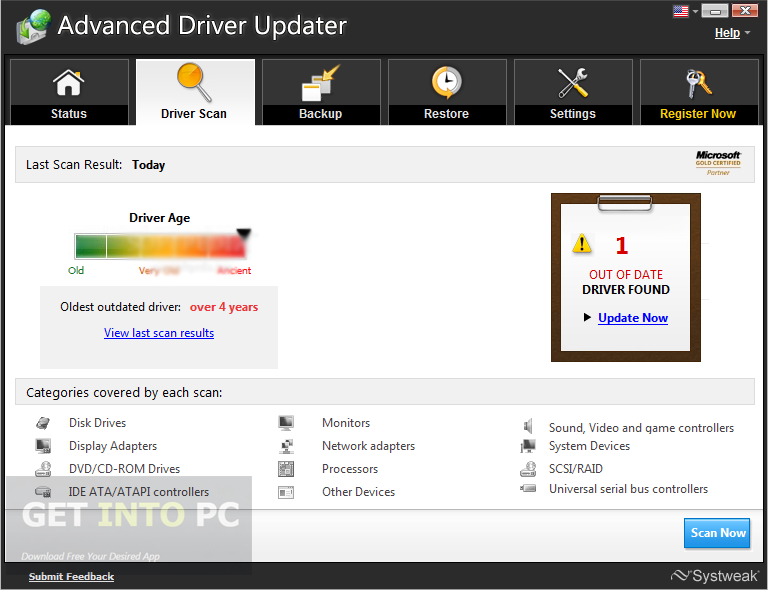Click 'Today' last scan result text

click(x=148, y=165)
